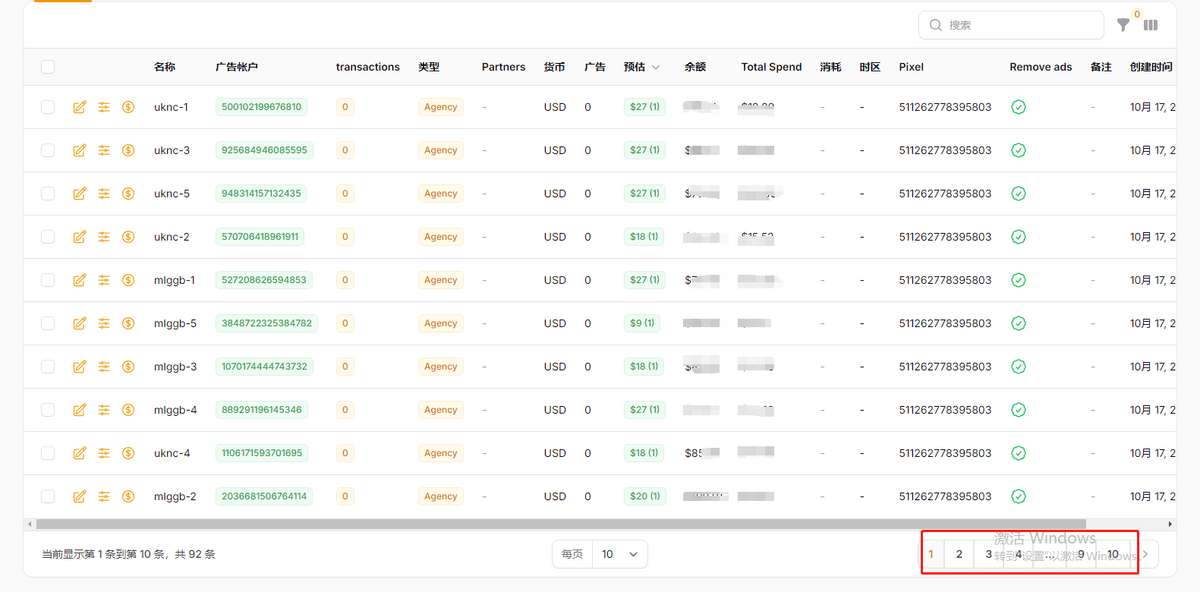1200x592 pixels.
Task: Click the dollar icon for mlggb-4
Action: 128,410
